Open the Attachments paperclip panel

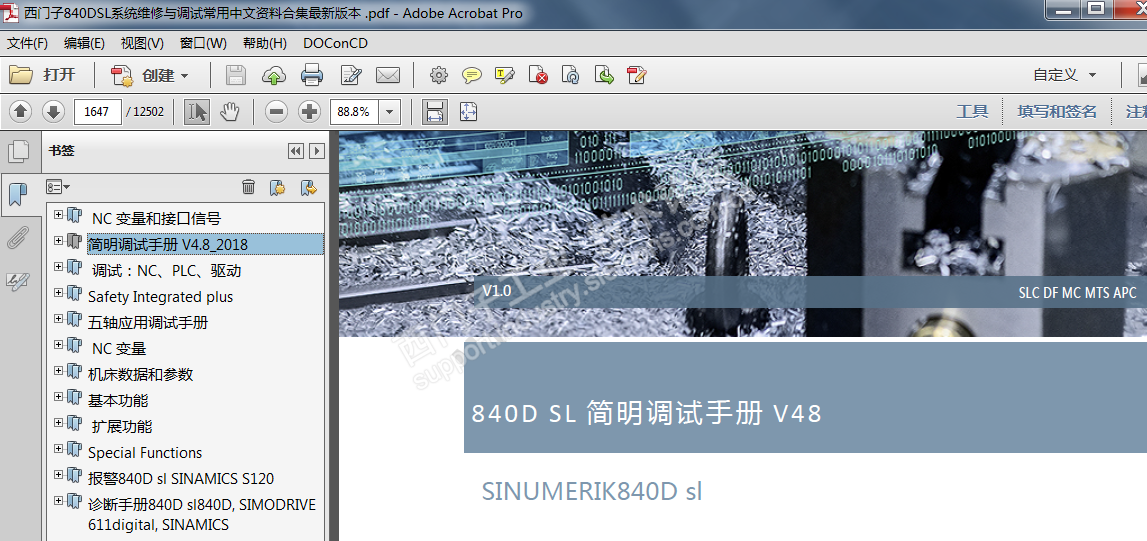[x=18, y=238]
